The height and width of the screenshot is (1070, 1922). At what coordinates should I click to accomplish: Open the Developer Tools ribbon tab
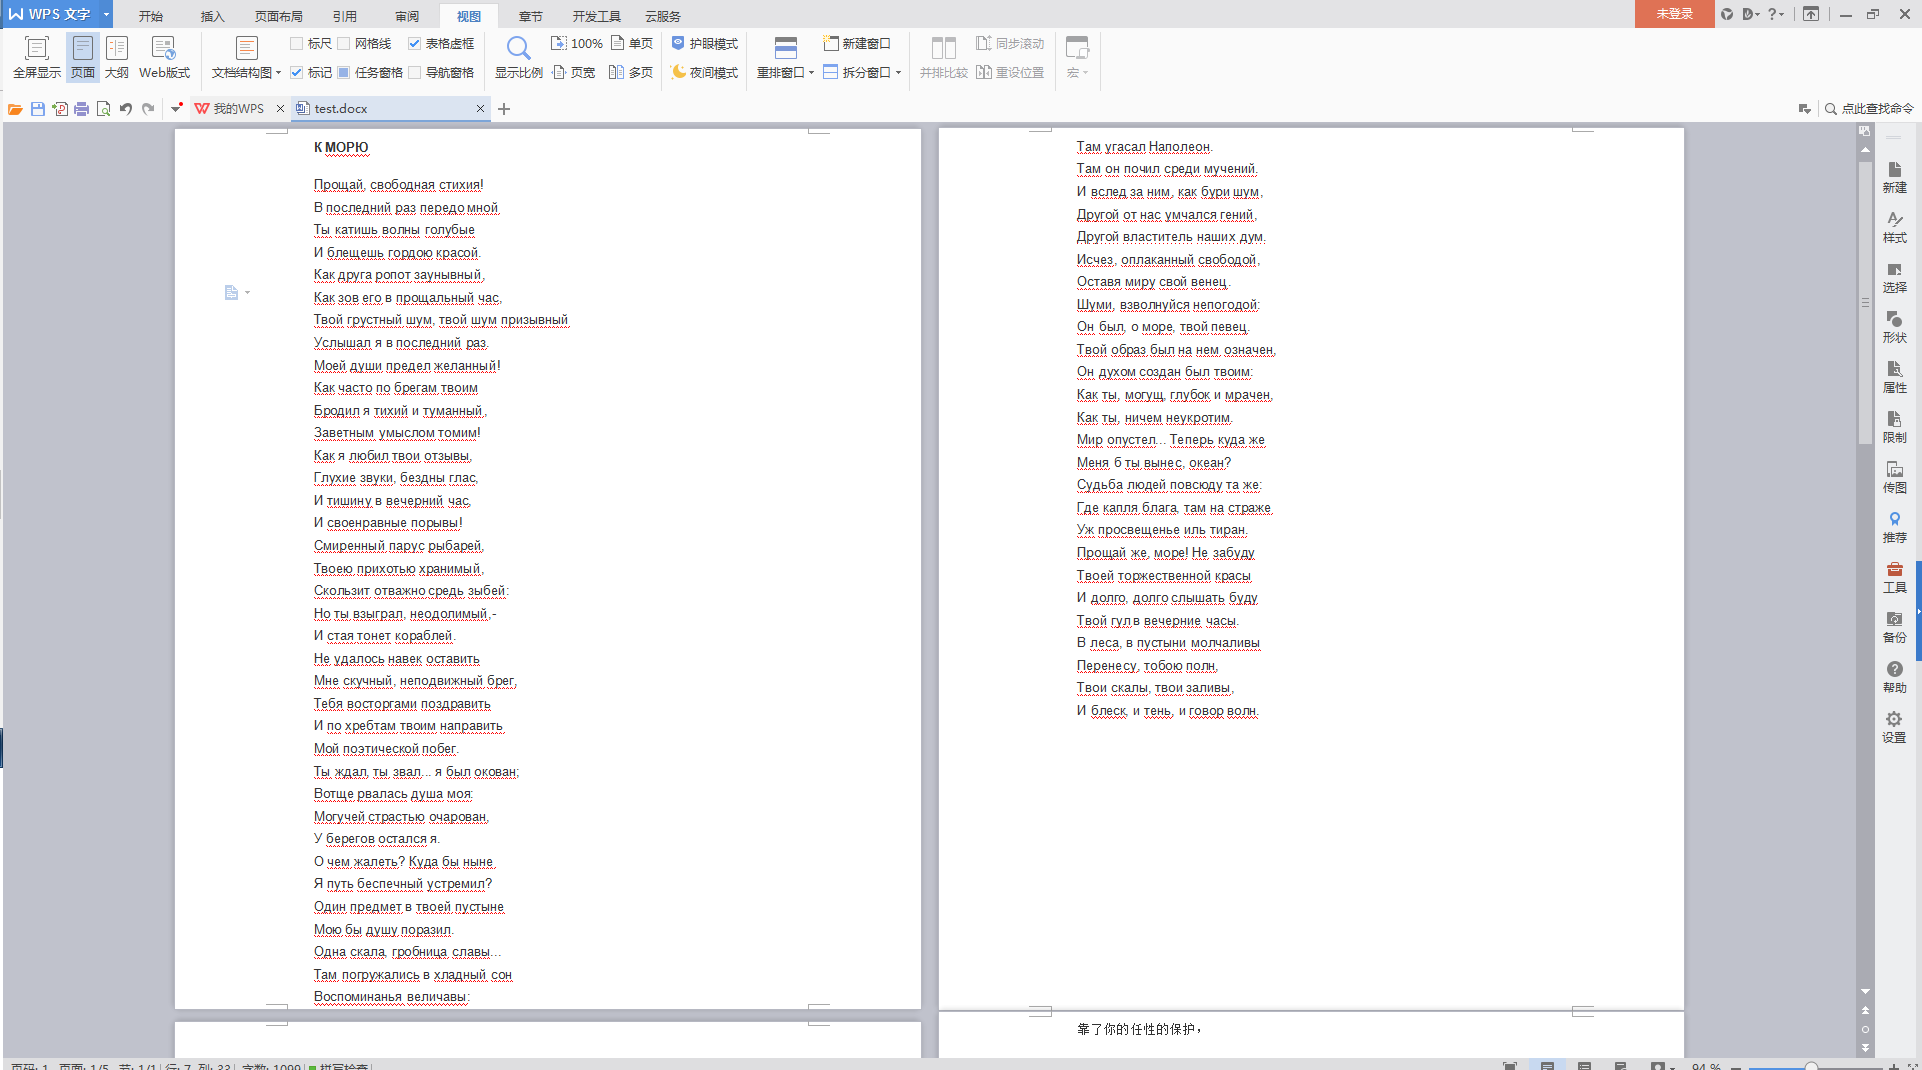tap(597, 16)
